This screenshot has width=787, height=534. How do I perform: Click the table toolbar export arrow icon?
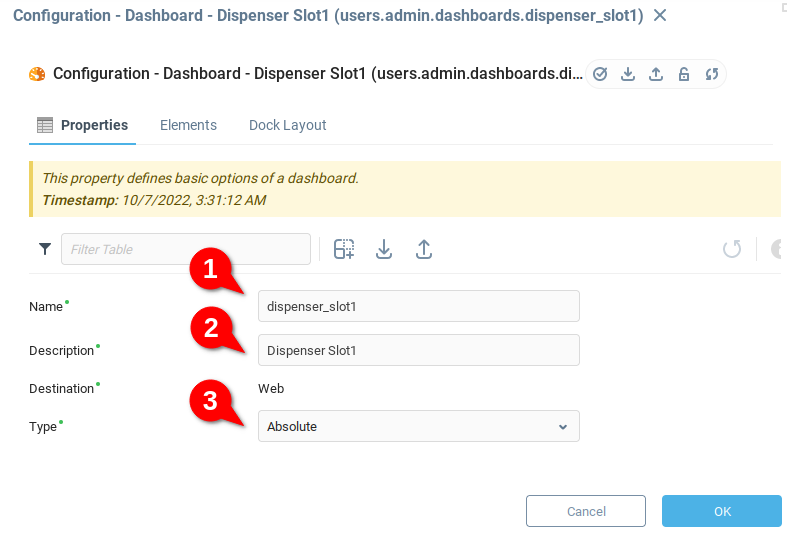tap(424, 249)
